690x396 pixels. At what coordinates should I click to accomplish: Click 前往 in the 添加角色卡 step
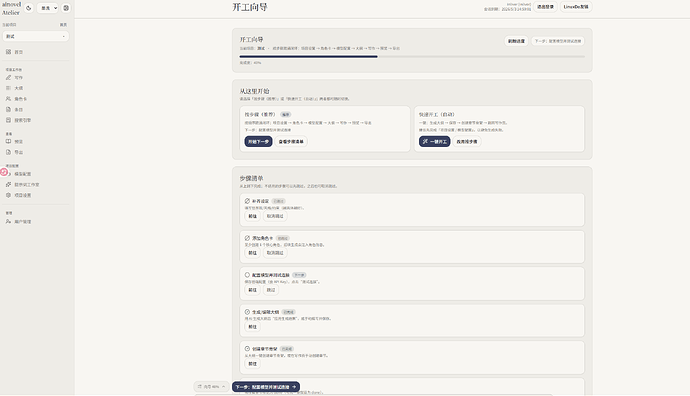[252, 253]
